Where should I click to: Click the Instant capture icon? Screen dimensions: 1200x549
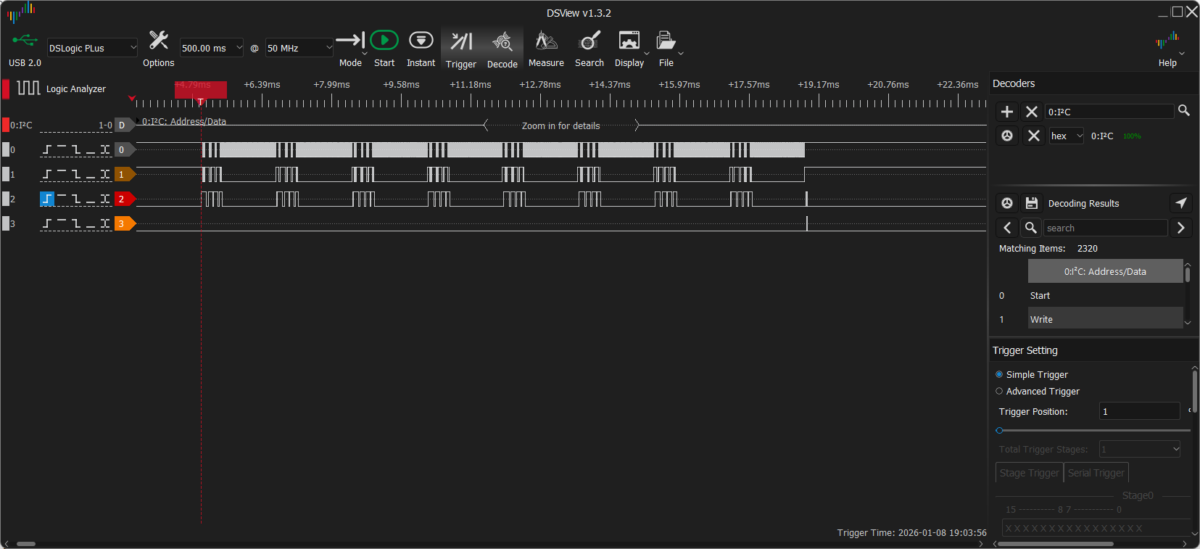pyautogui.click(x=421, y=41)
